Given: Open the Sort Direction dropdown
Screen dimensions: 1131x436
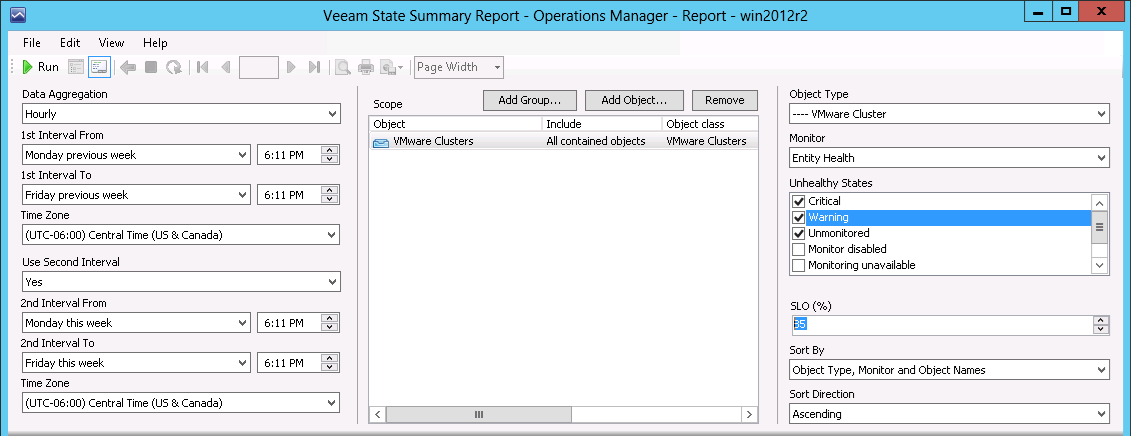Looking at the screenshot, I should [x=949, y=414].
